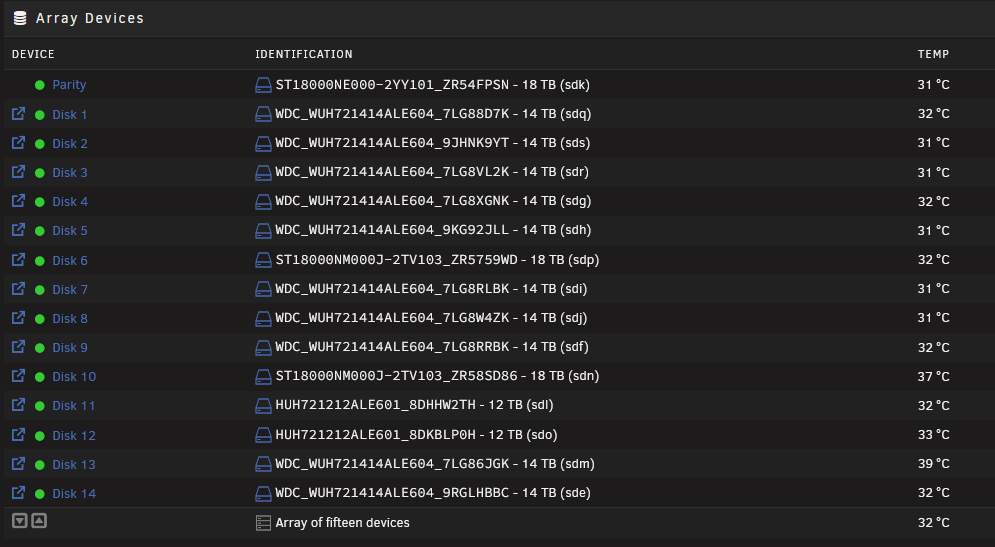Click browse icon next to Disk 5
Screen dimensions: 995x547
[18, 230]
